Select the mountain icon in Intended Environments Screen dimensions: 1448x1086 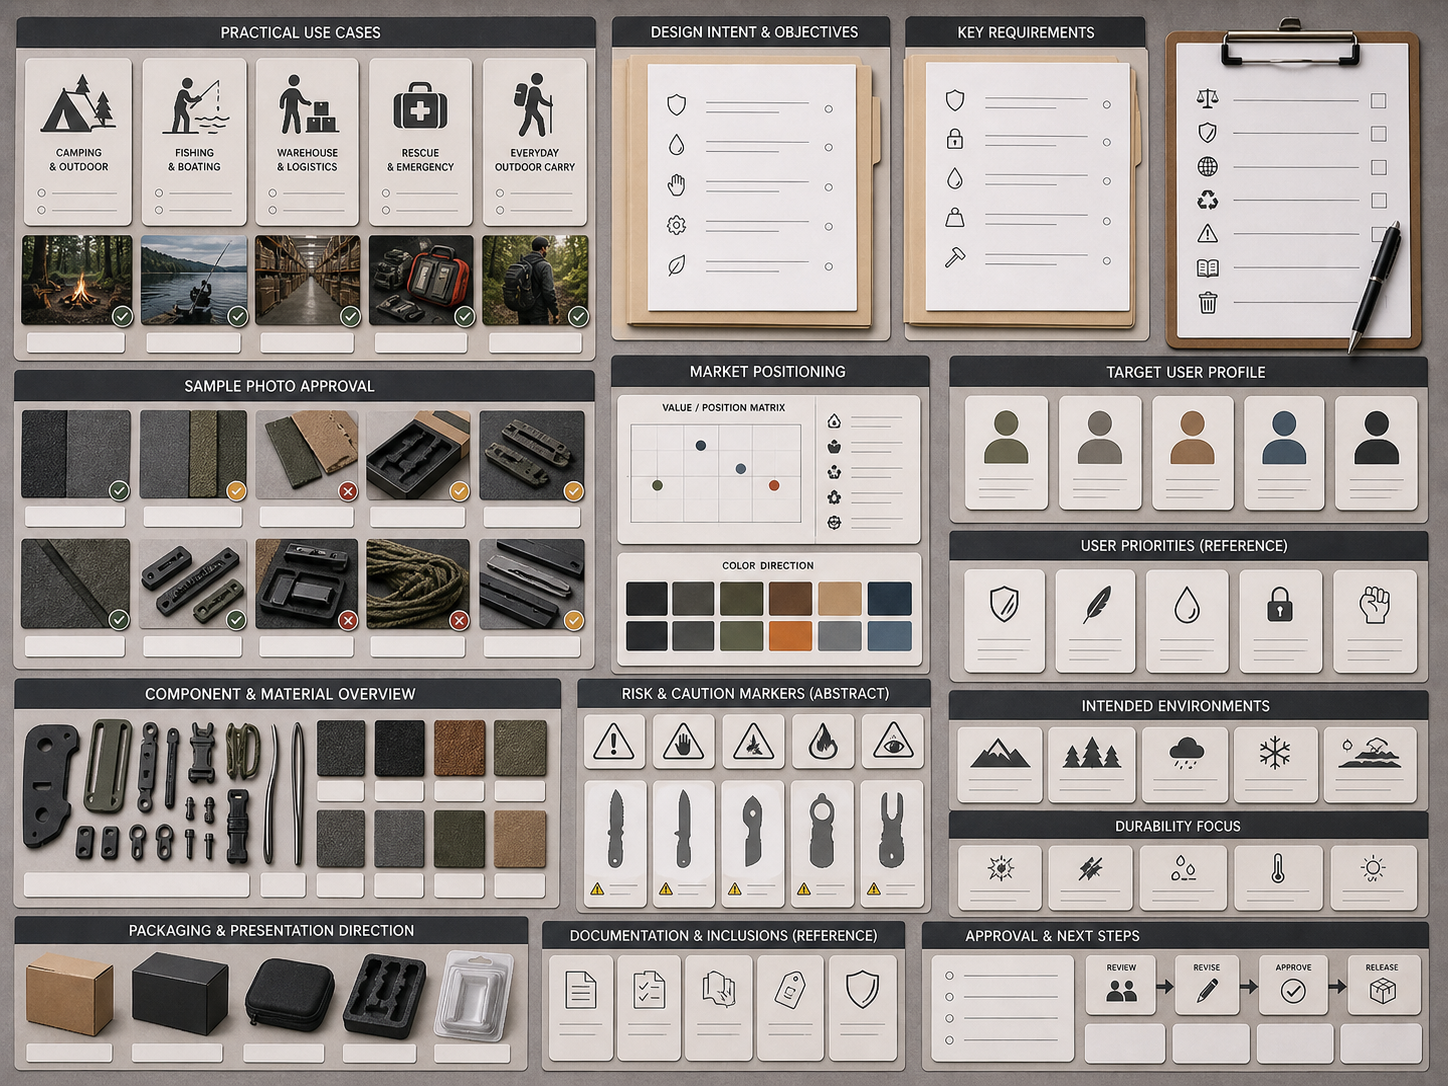click(x=1000, y=753)
